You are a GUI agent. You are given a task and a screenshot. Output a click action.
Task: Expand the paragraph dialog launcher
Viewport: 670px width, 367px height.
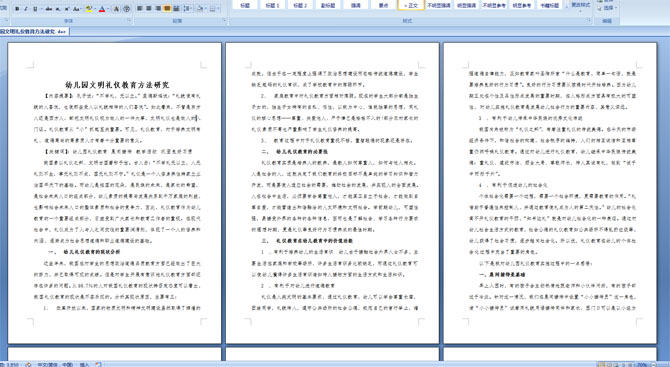click(x=224, y=20)
